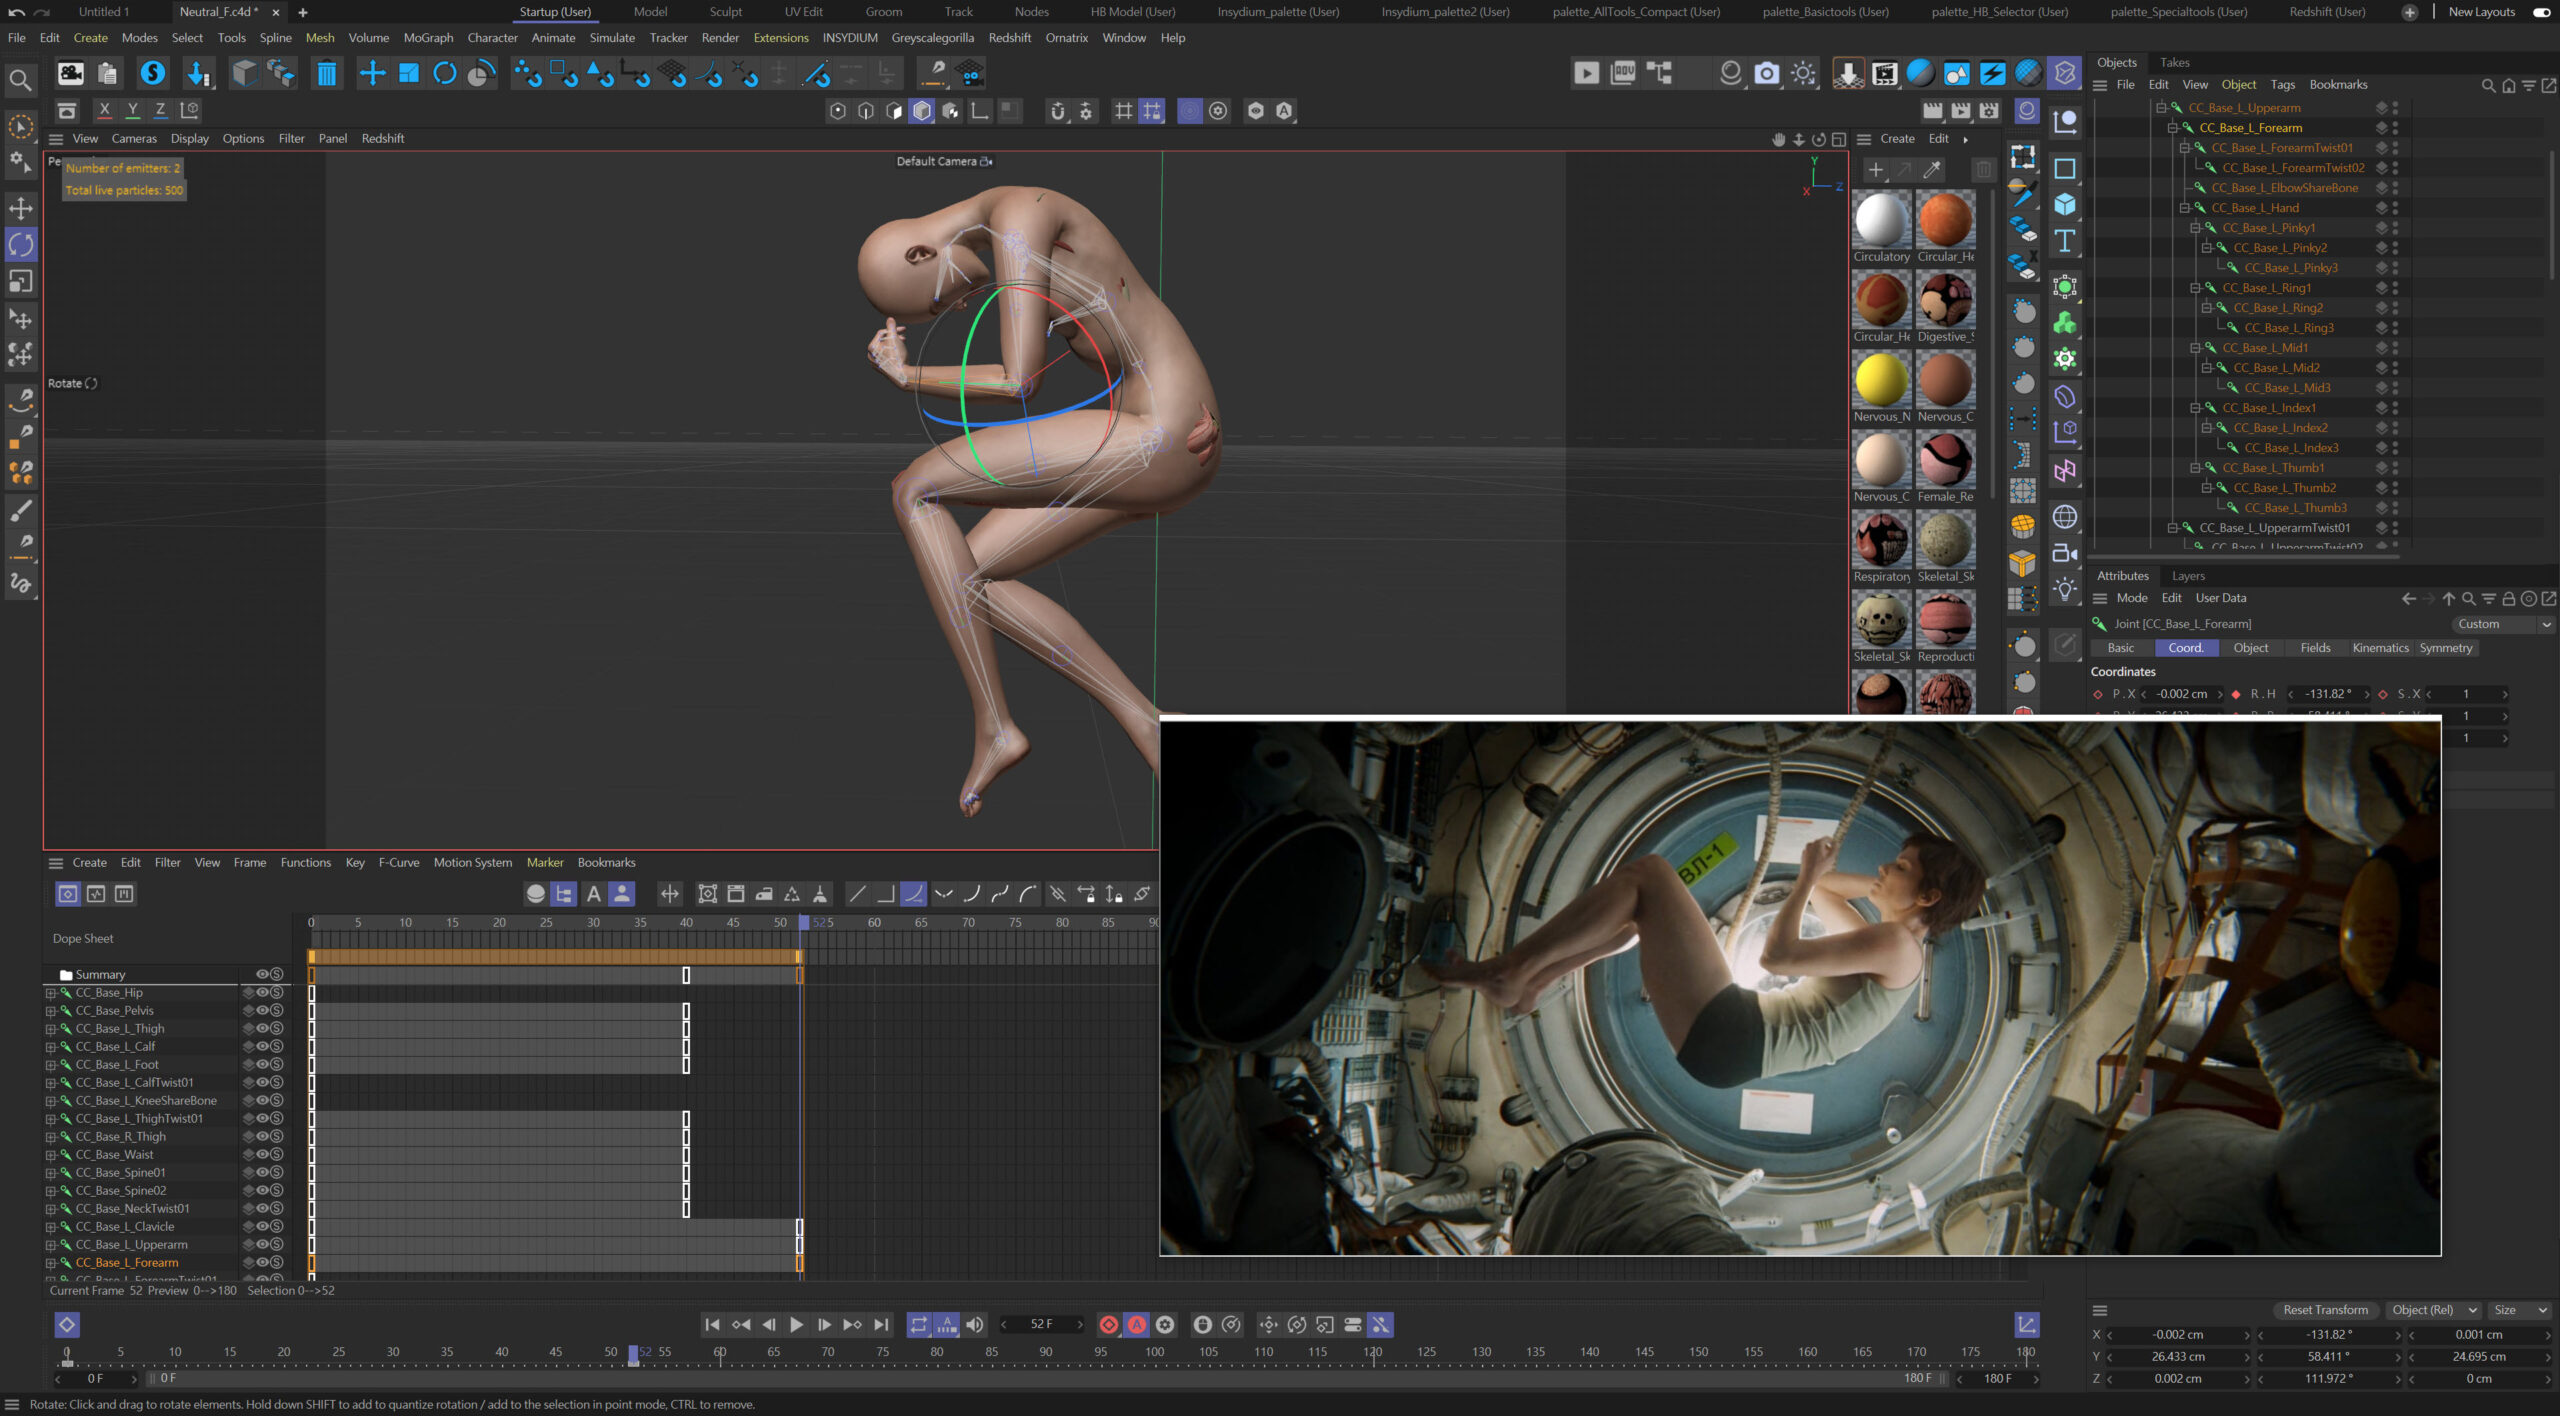This screenshot has width=2560, height=1416.
Task: Switch to the Kinematics tab
Action: point(2380,648)
